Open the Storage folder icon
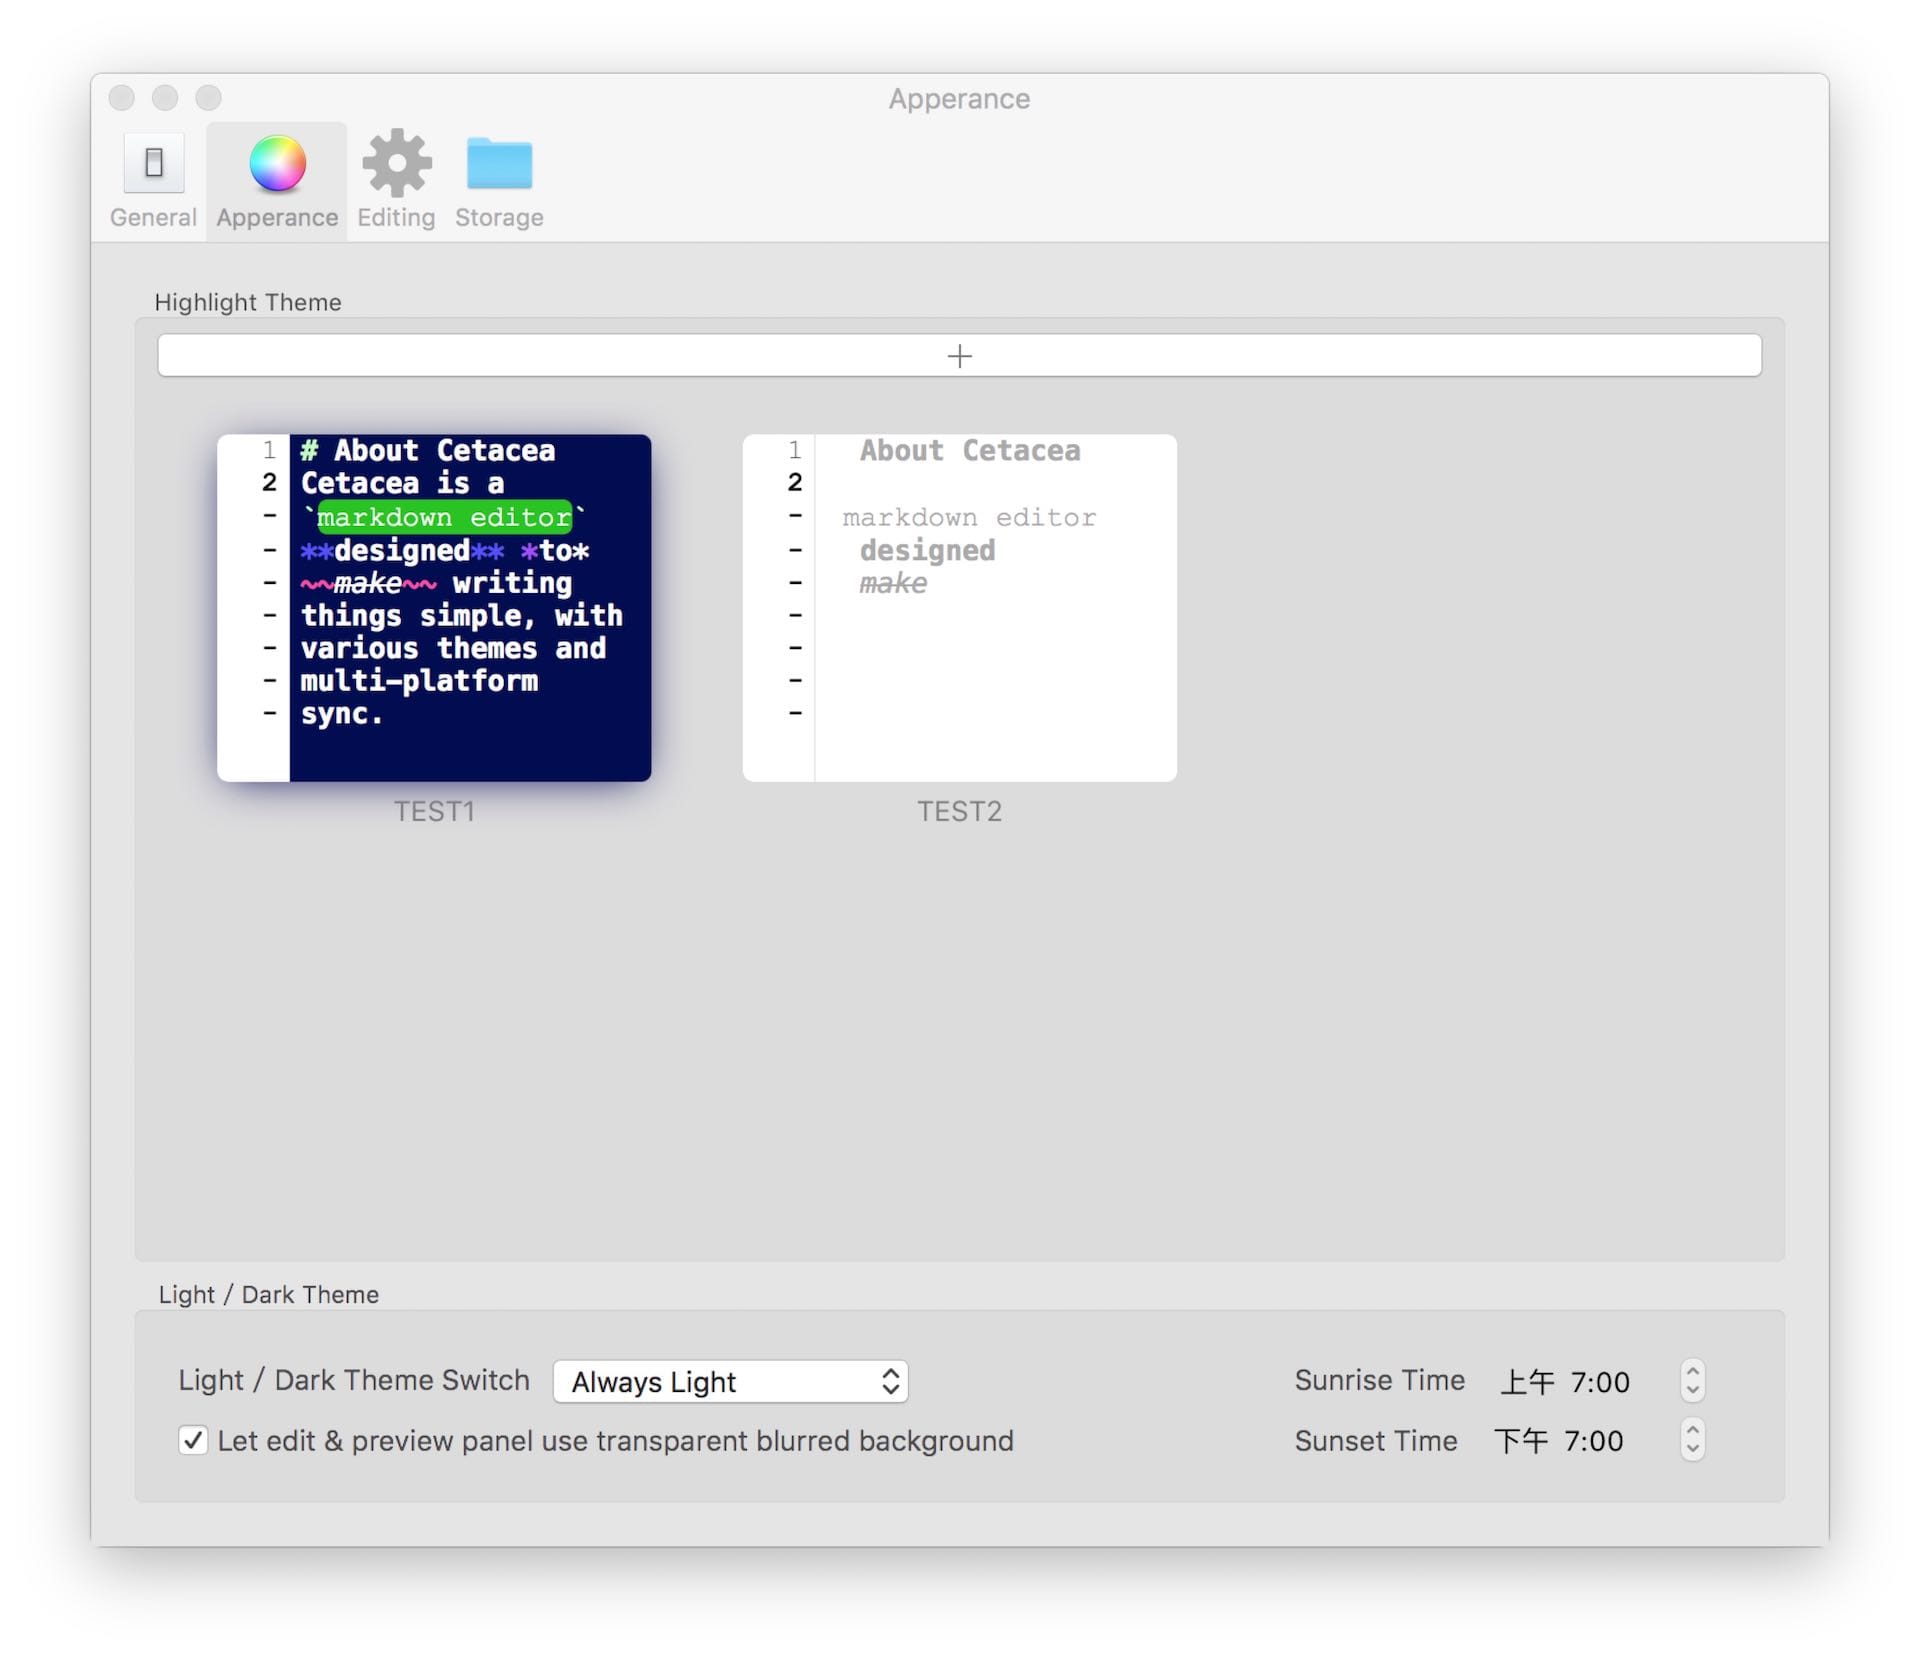This screenshot has width=1920, height=1655. point(499,163)
